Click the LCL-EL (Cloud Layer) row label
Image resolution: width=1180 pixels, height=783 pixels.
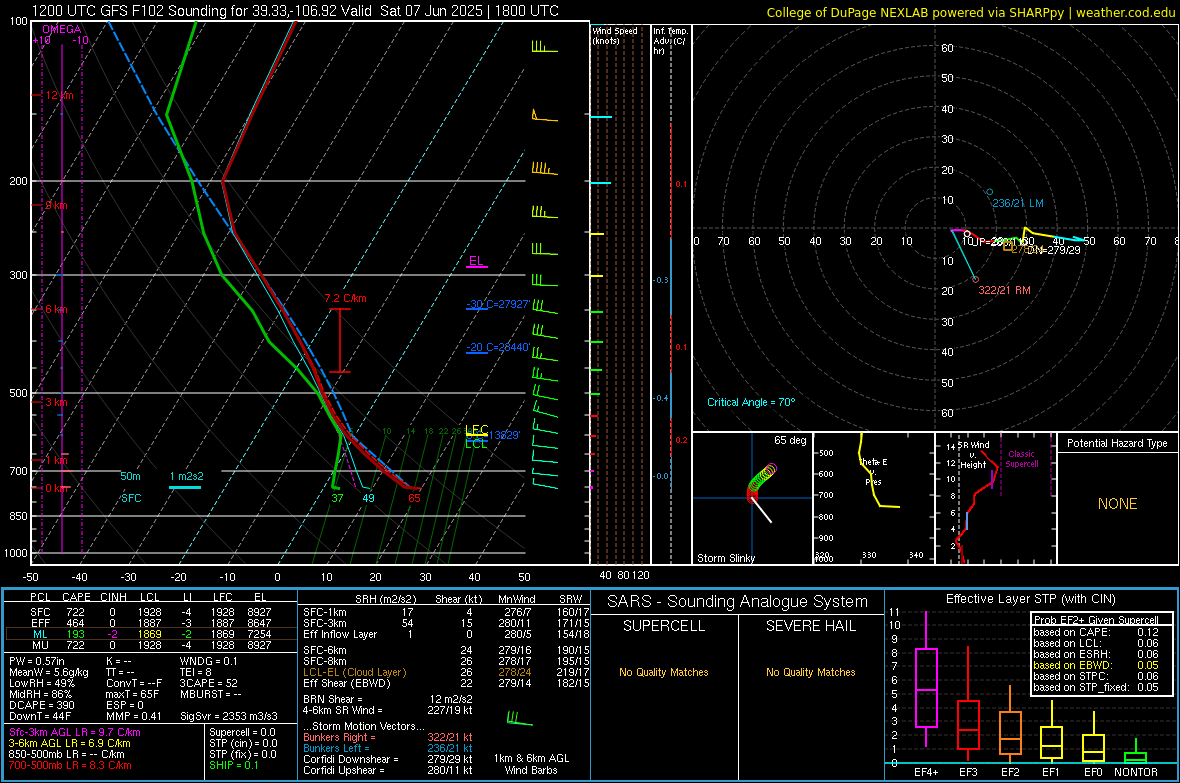354,672
